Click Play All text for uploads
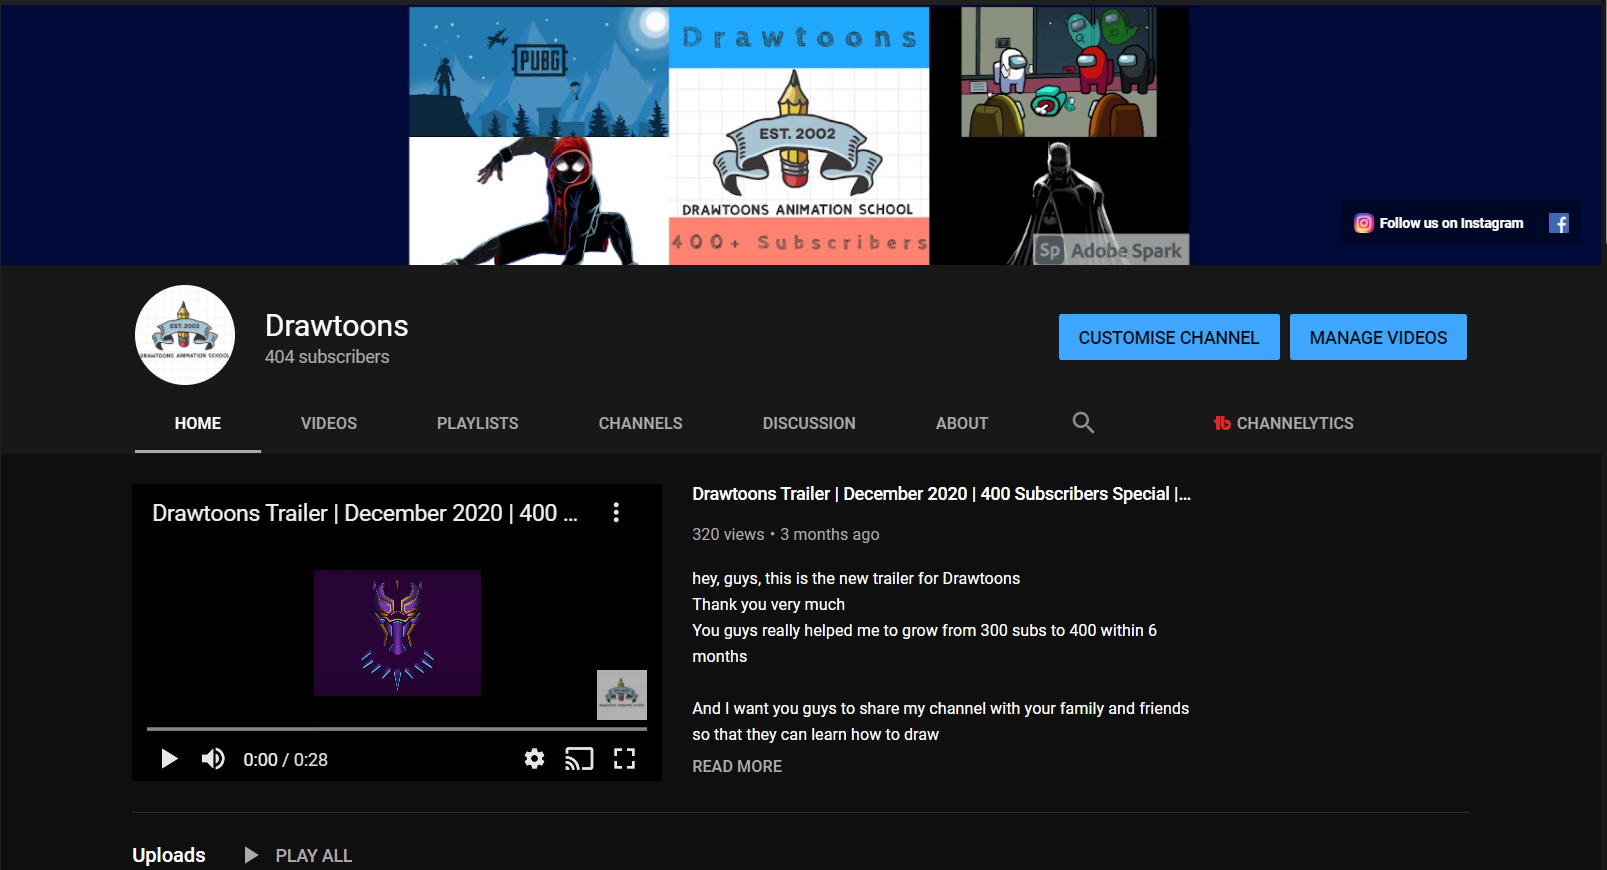The image size is (1607, 870). point(314,856)
